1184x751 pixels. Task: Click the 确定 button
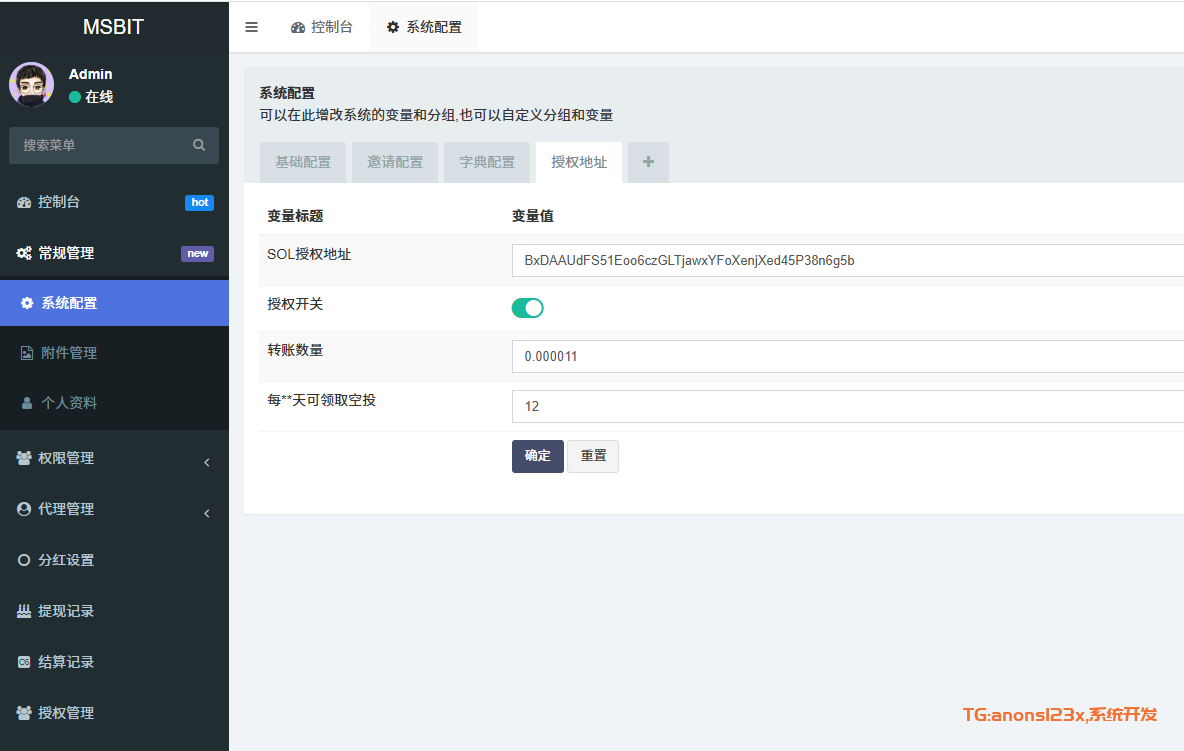[x=537, y=456]
